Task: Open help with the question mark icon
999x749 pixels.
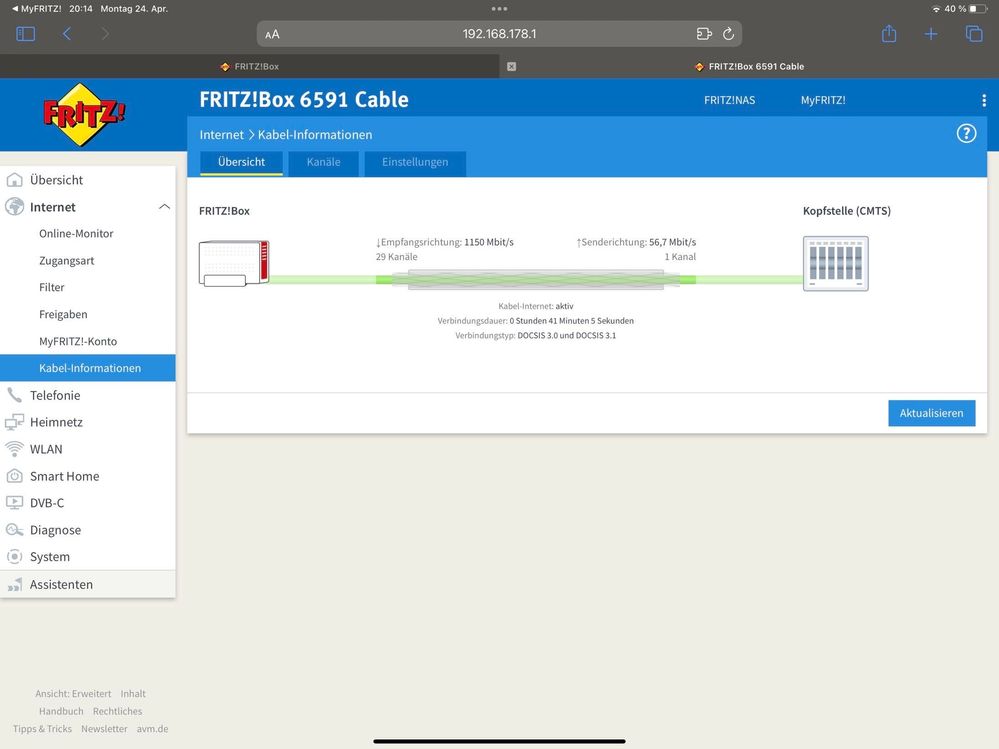Action: point(966,134)
